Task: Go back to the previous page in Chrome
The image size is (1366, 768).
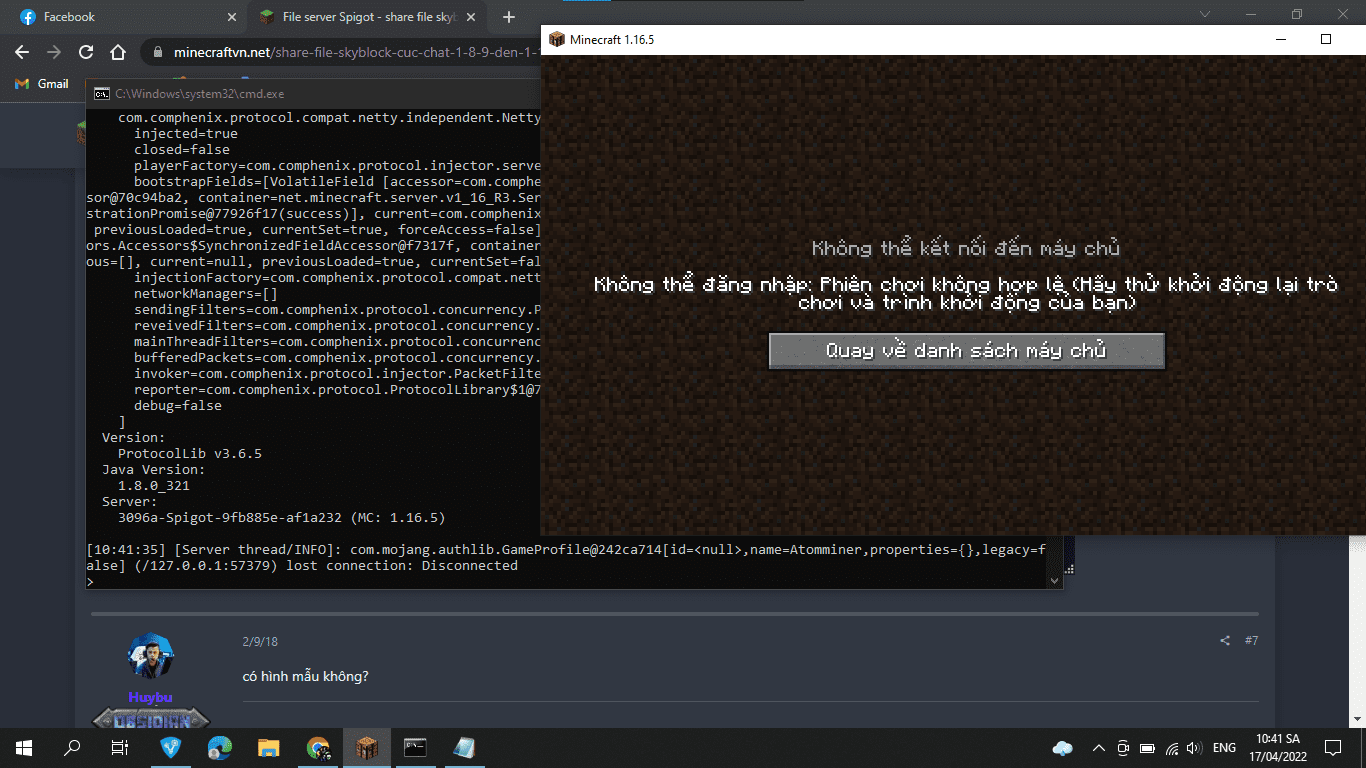Action: tap(22, 52)
